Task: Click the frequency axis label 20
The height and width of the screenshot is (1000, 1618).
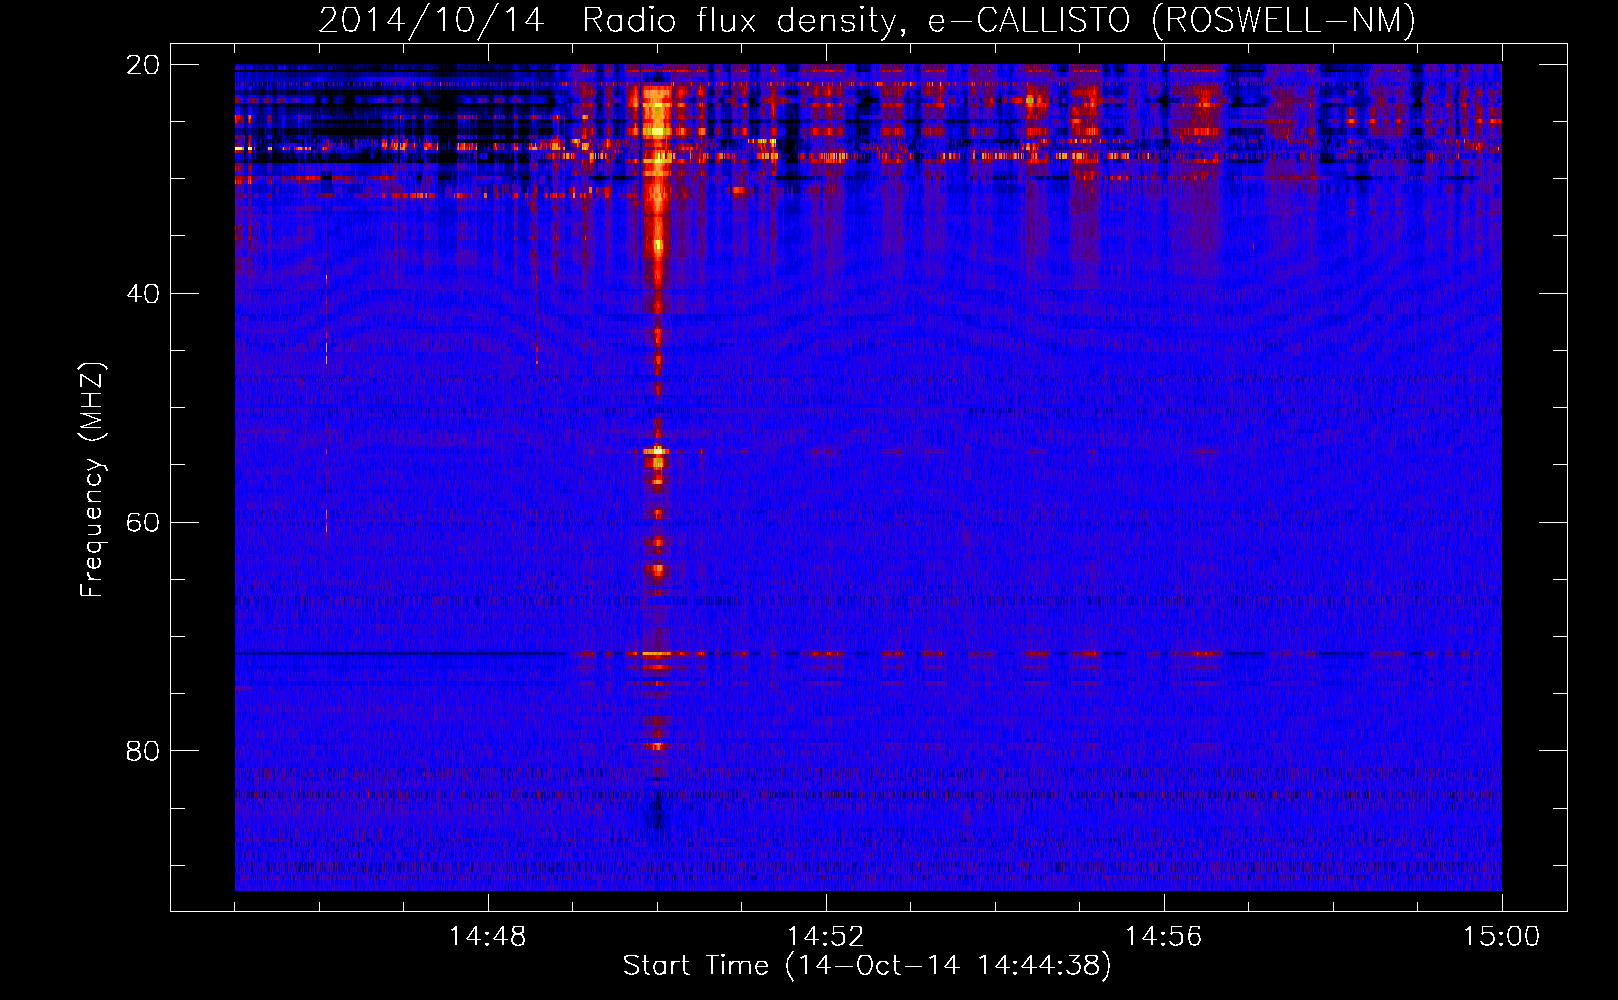Action: click(143, 65)
